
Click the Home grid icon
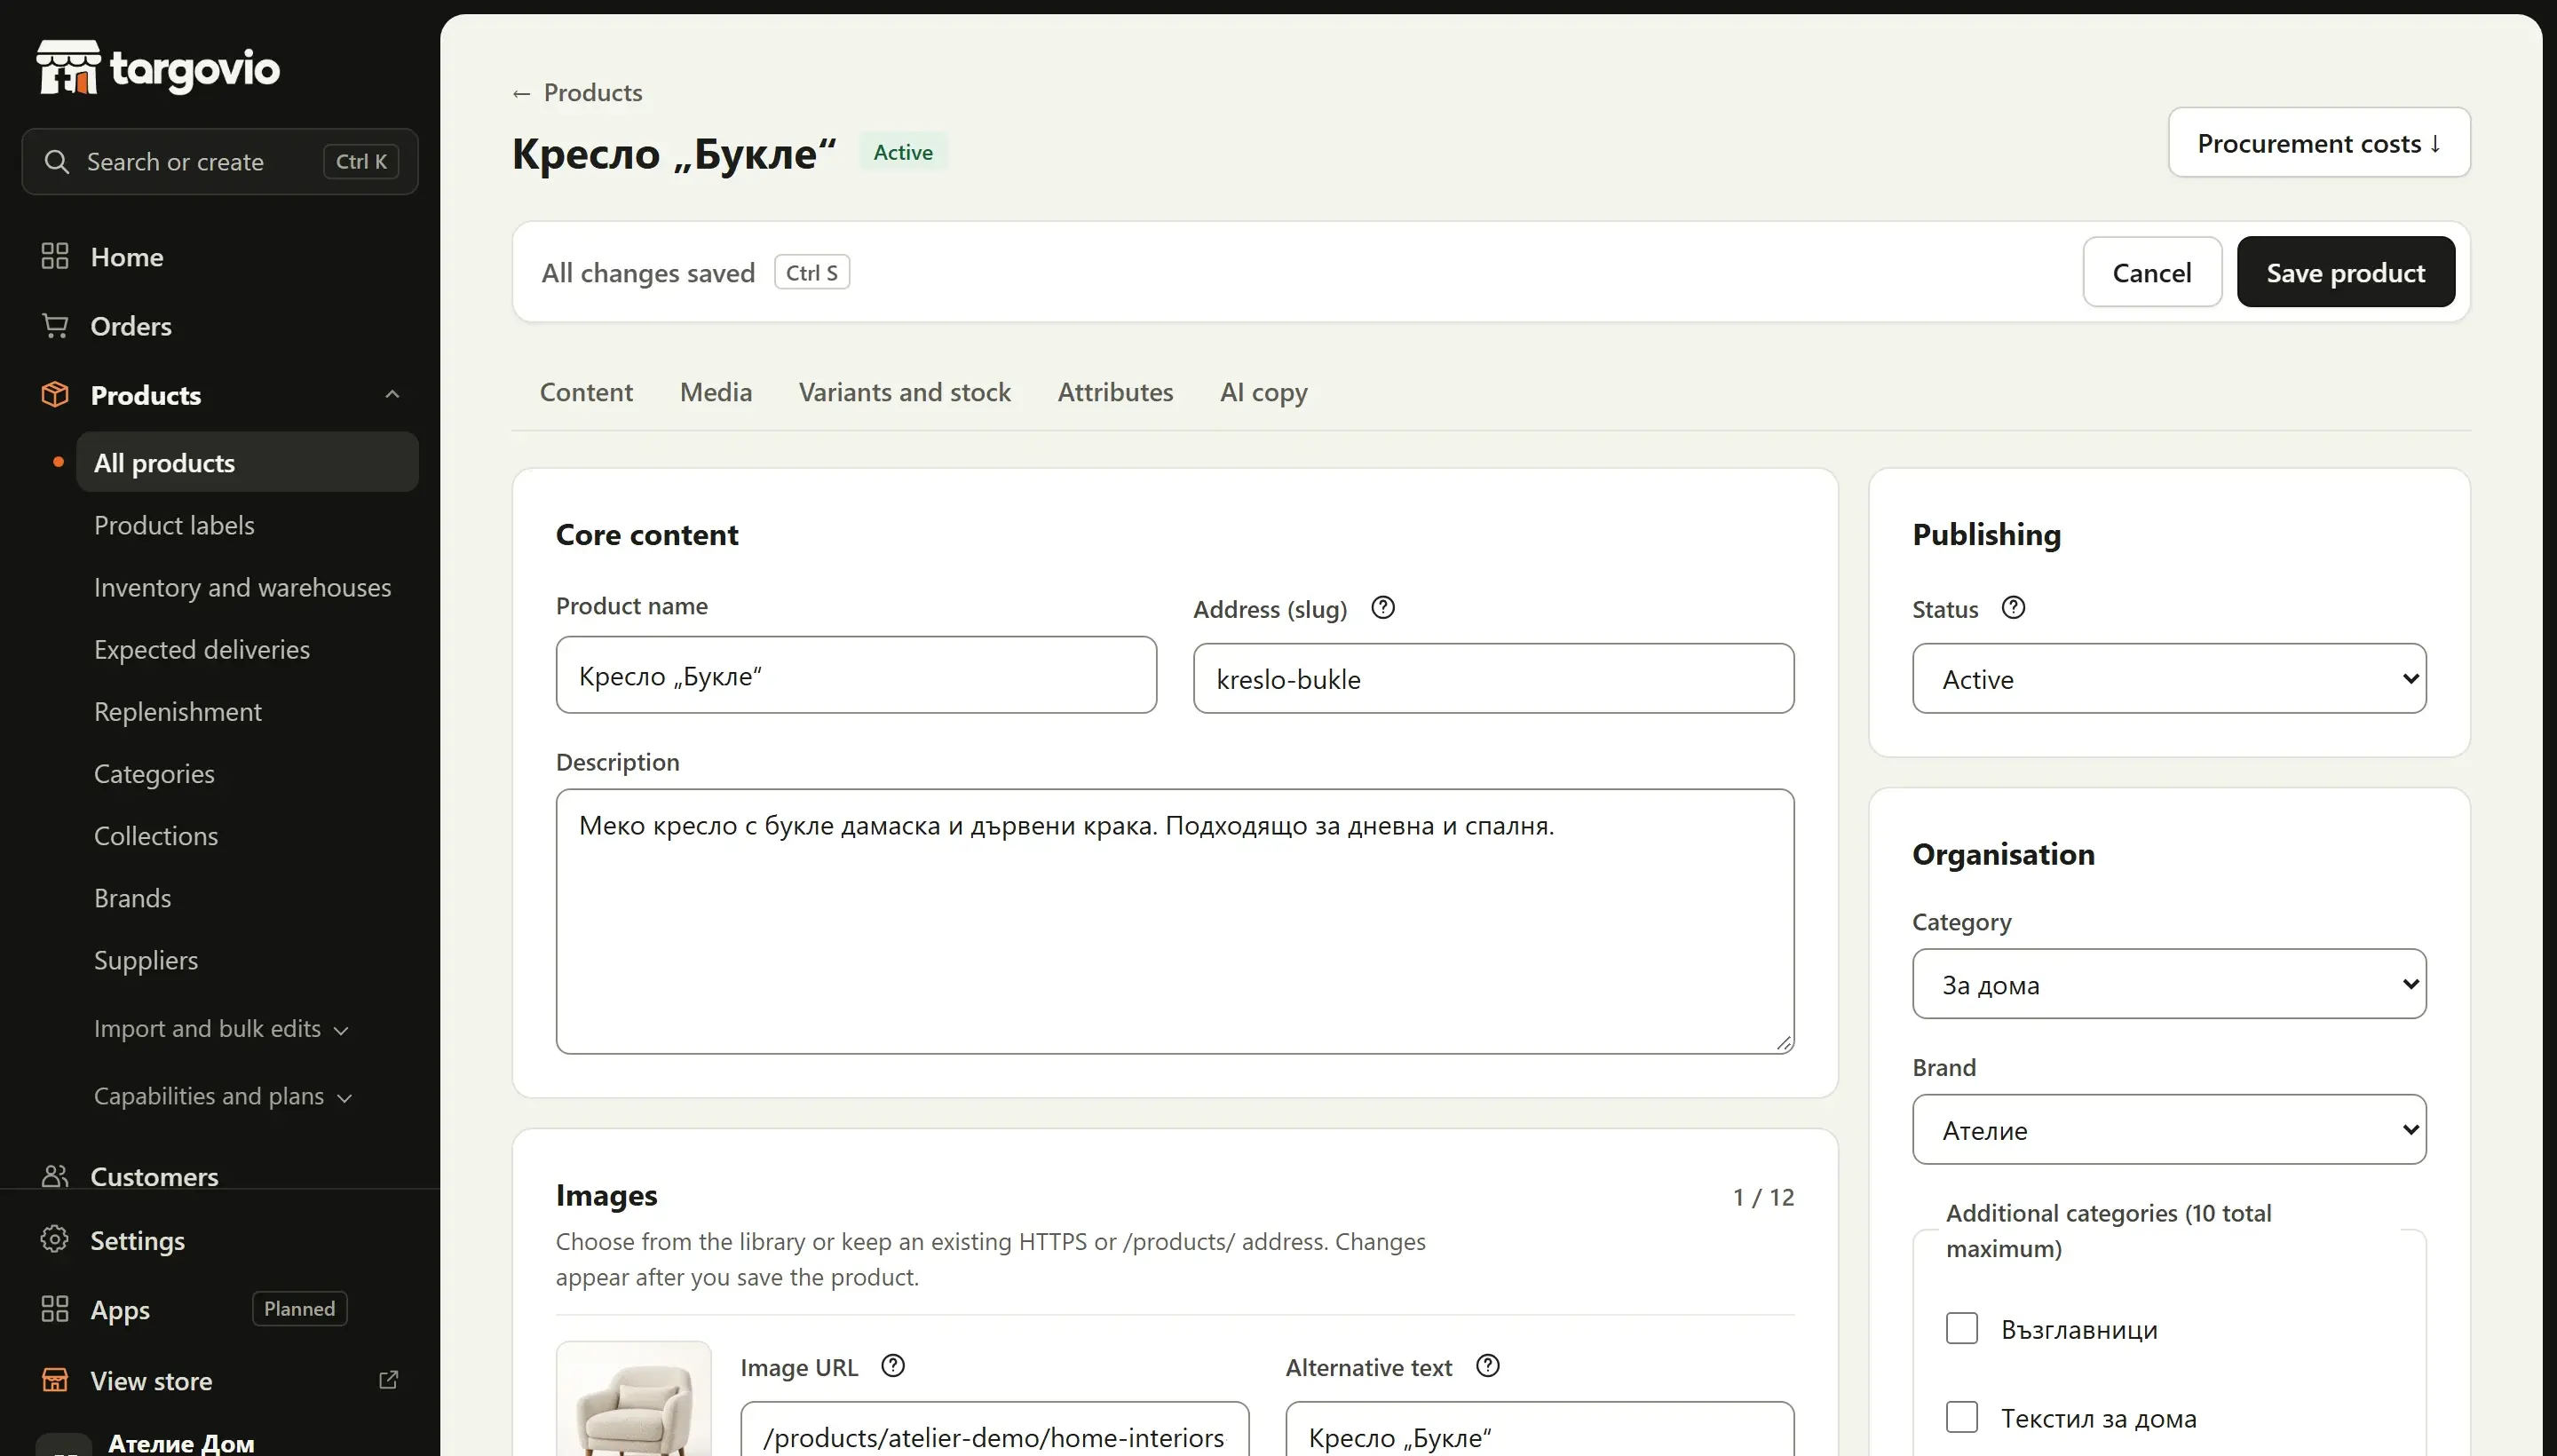(55, 256)
